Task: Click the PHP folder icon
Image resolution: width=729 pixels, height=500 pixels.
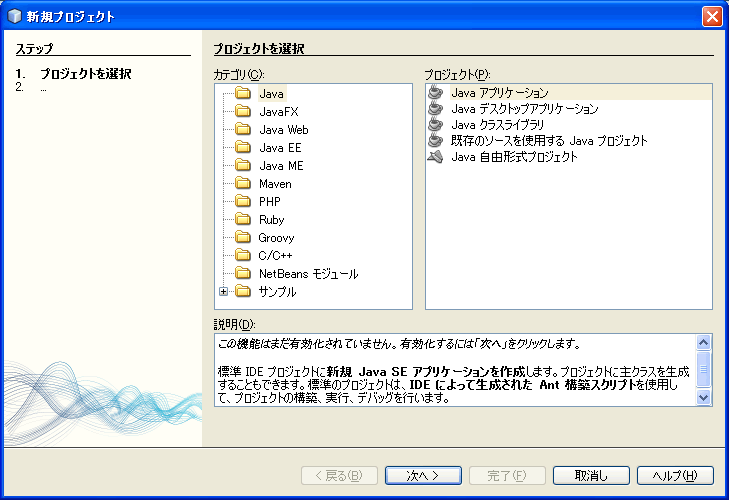Action: pos(243,201)
